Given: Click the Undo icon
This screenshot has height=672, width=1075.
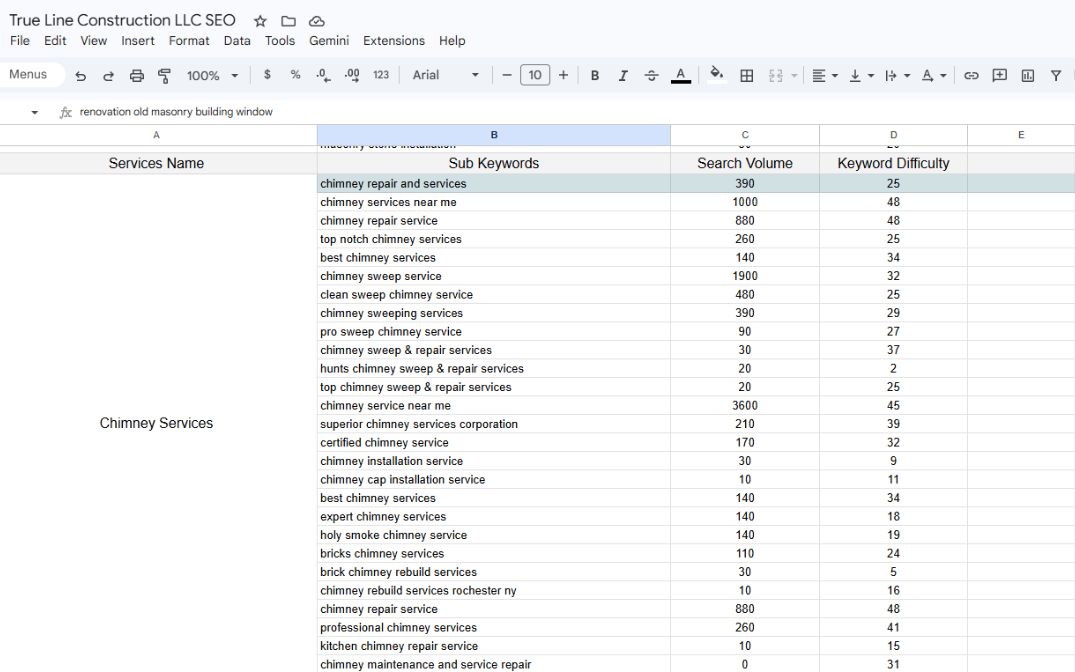Looking at the screenshot, I should 81,76.
